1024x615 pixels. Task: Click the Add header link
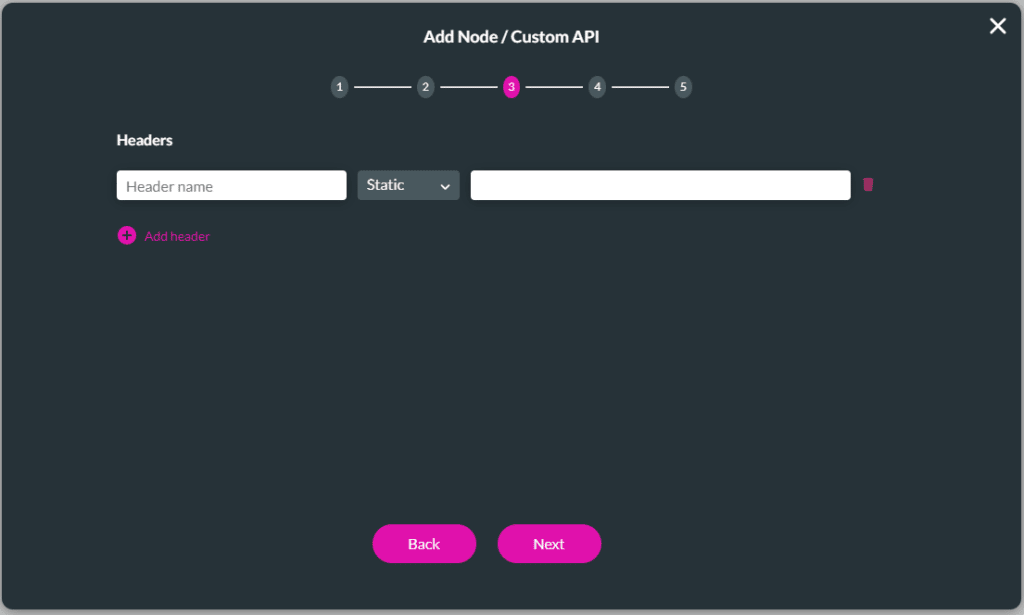point(177,235)
